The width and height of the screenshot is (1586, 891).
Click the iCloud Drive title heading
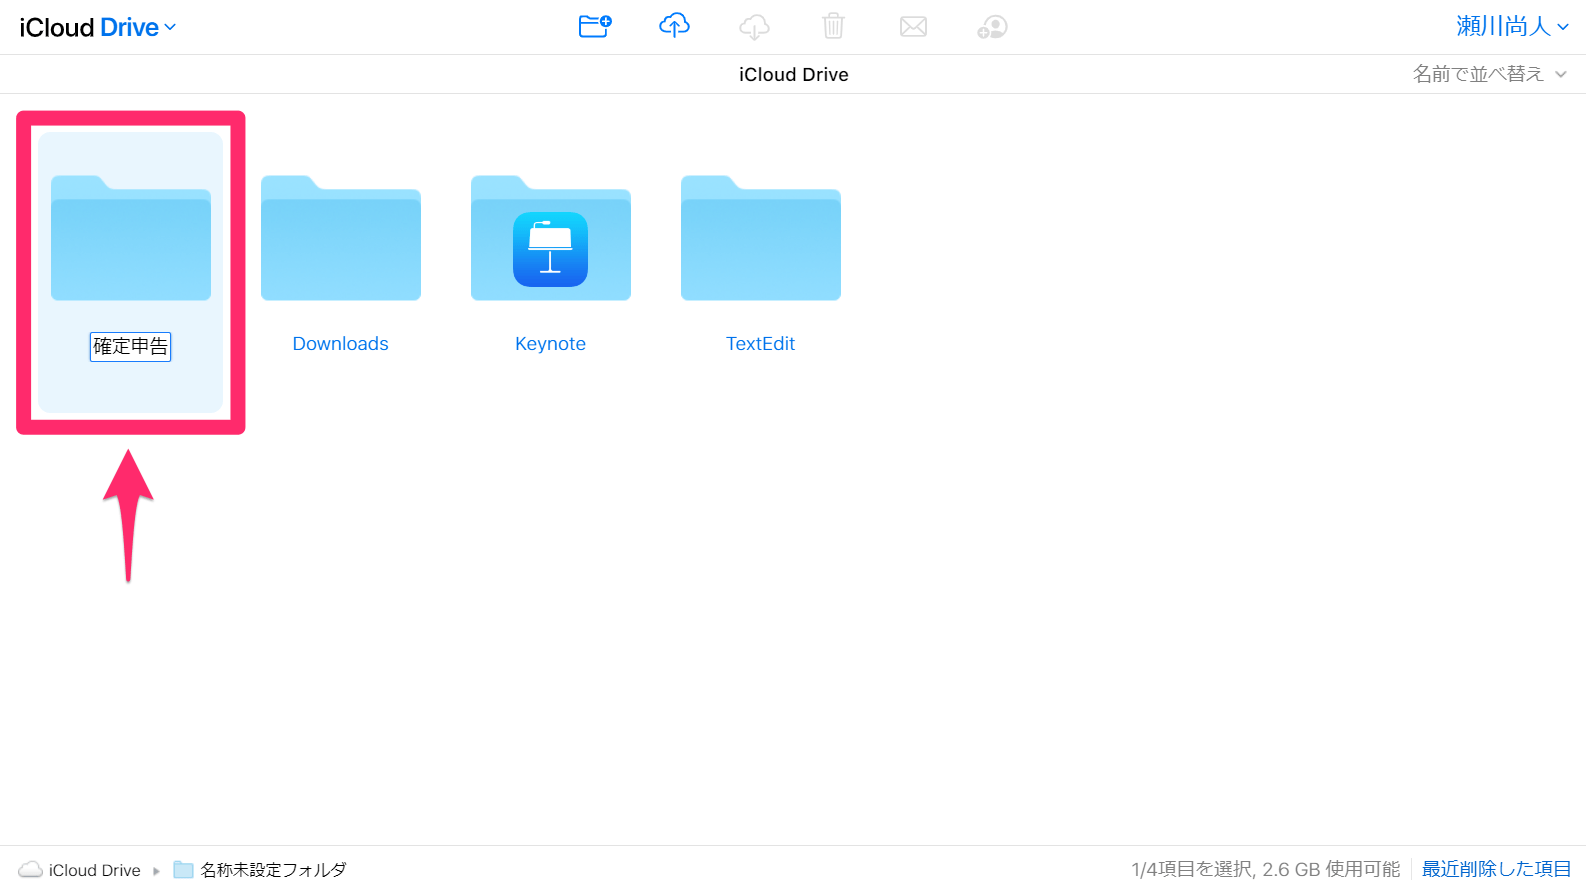pos(794,75)
